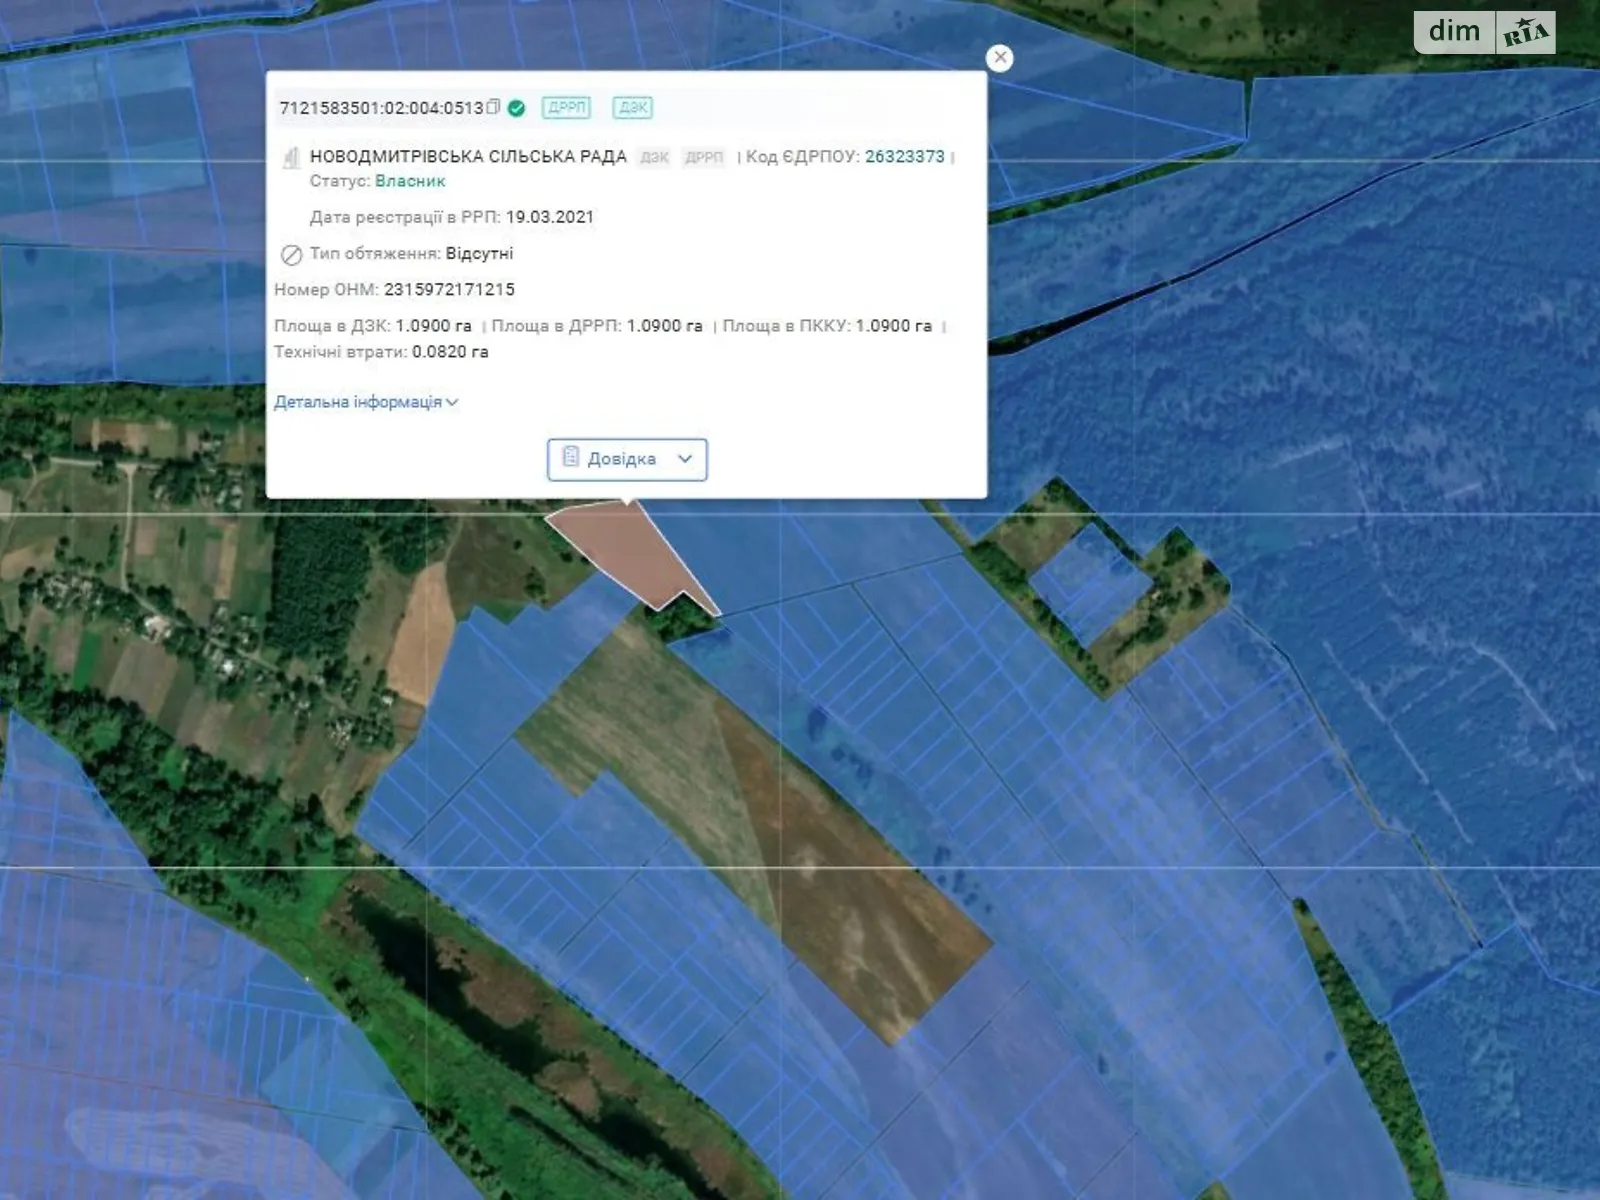Click the green verified checkmark icon
1600x1200 pixels.
(517, 108)
